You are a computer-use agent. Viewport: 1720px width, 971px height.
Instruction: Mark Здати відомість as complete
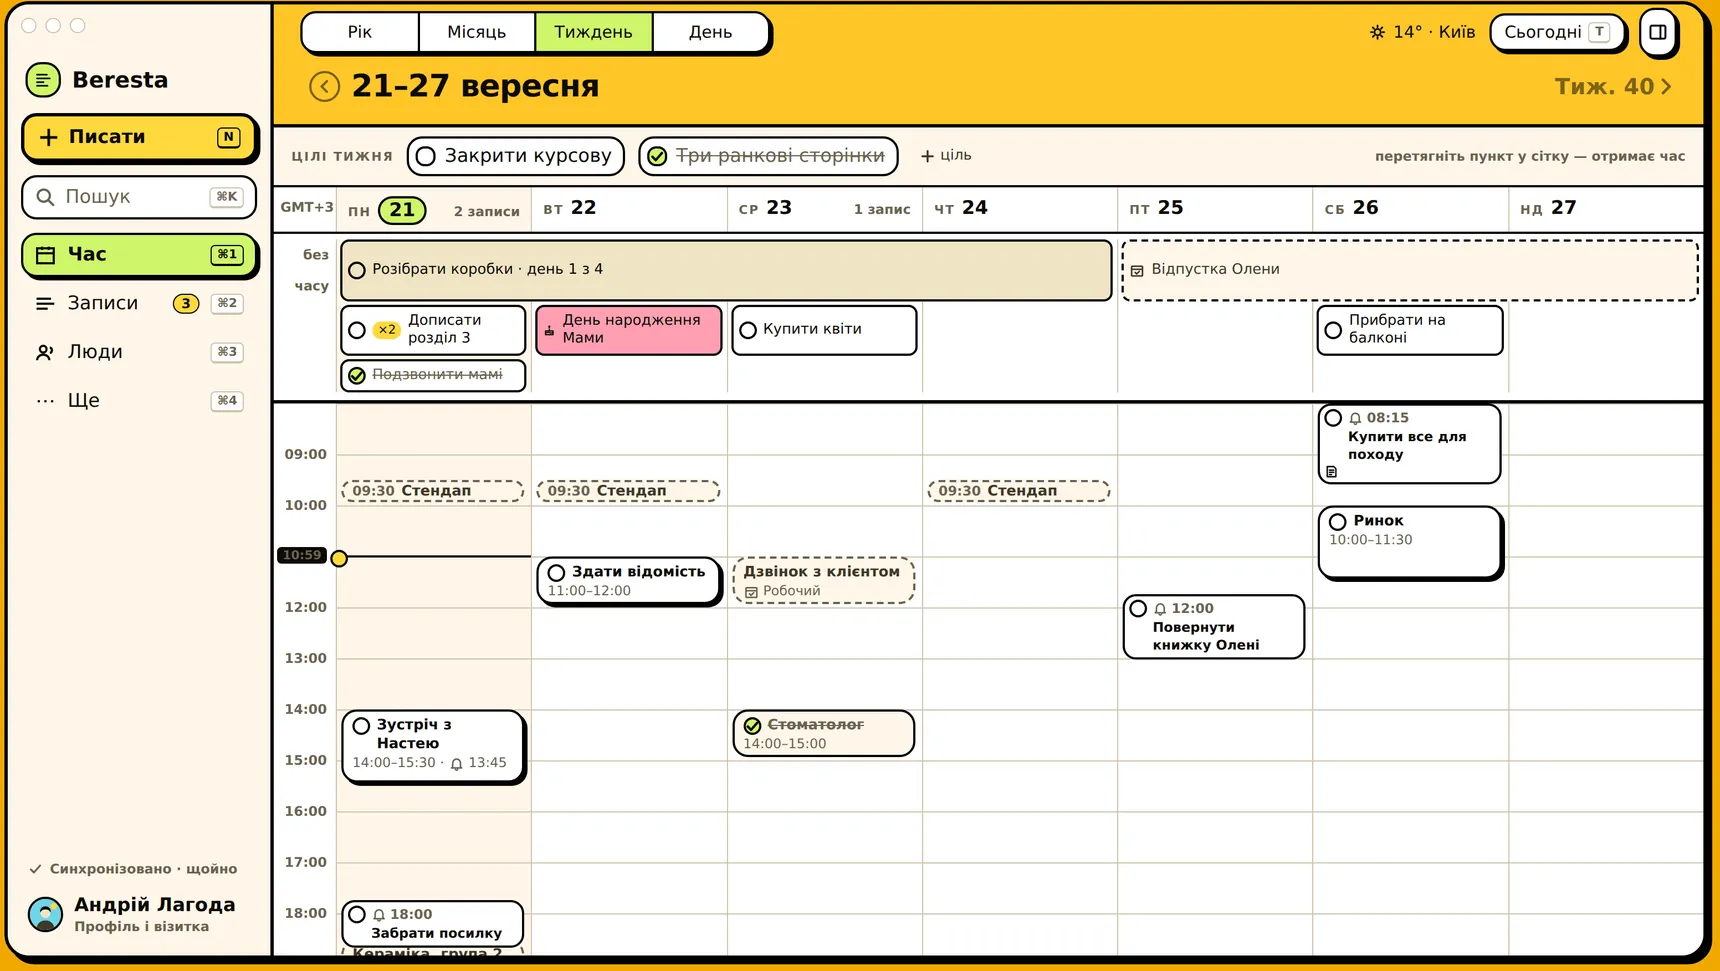(556, 573)
